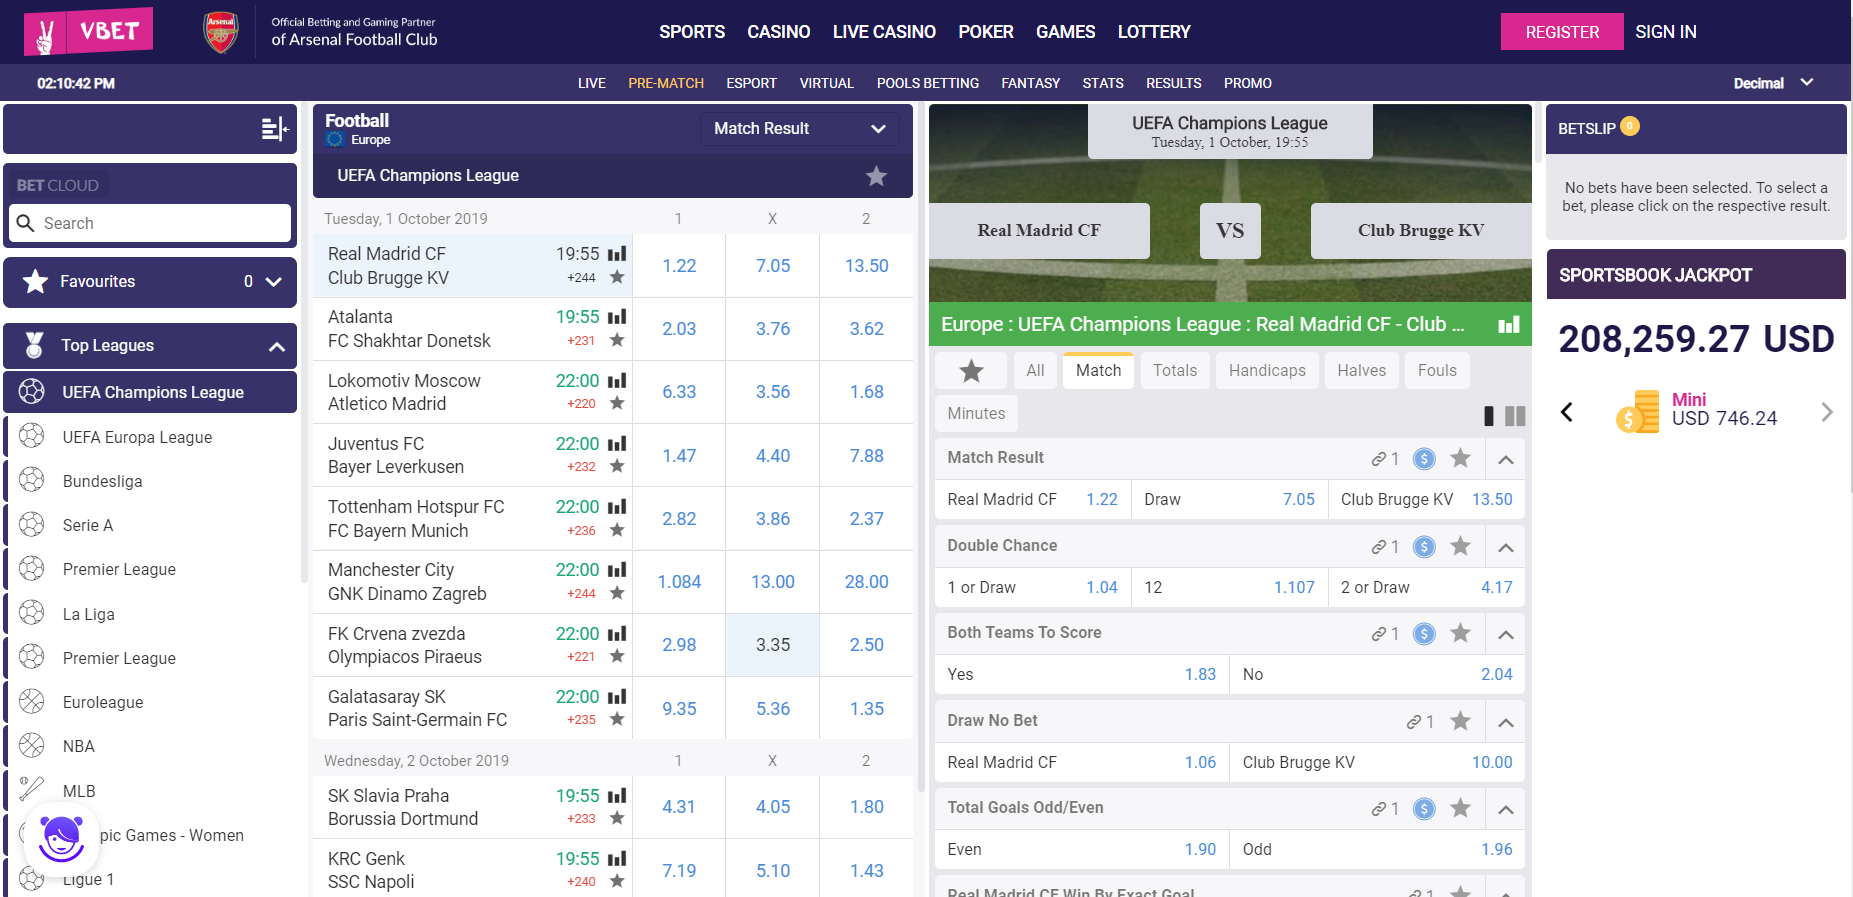Collapse the Draw No Bet market

(x=1506, y=723)
